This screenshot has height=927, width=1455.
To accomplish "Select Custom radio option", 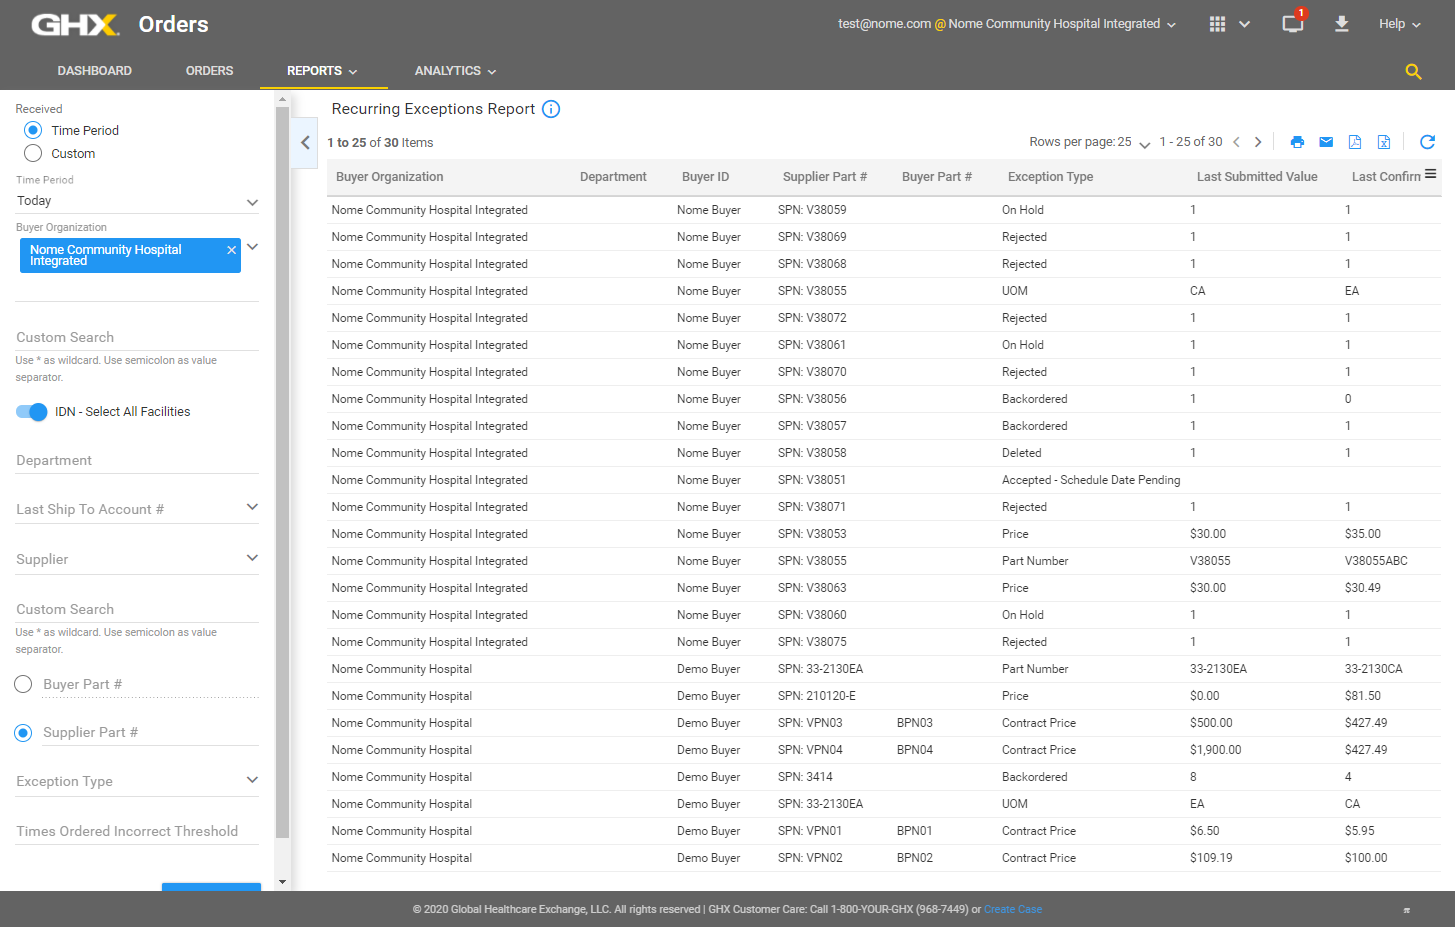I will (x=33, y=153).
